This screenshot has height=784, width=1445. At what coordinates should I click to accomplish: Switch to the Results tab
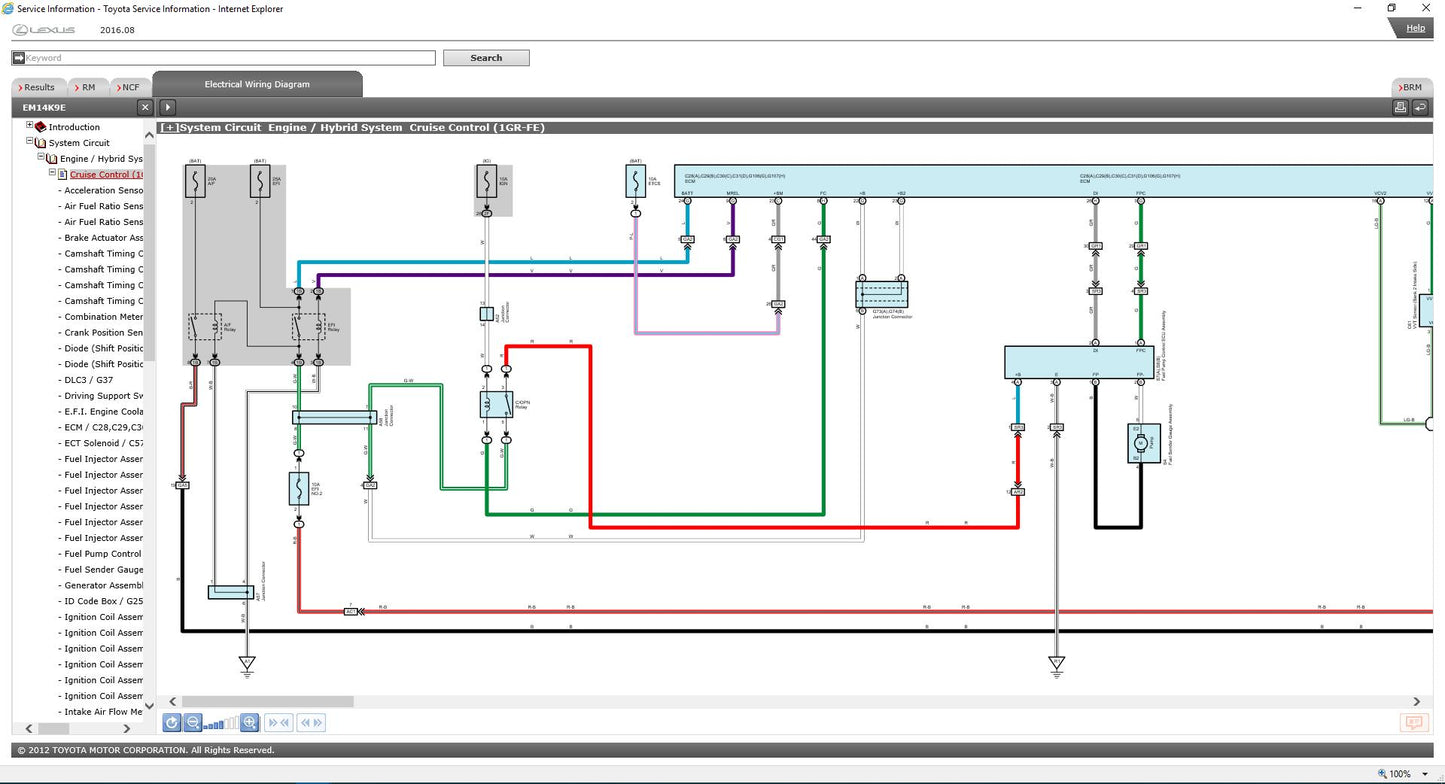[39, 87]
